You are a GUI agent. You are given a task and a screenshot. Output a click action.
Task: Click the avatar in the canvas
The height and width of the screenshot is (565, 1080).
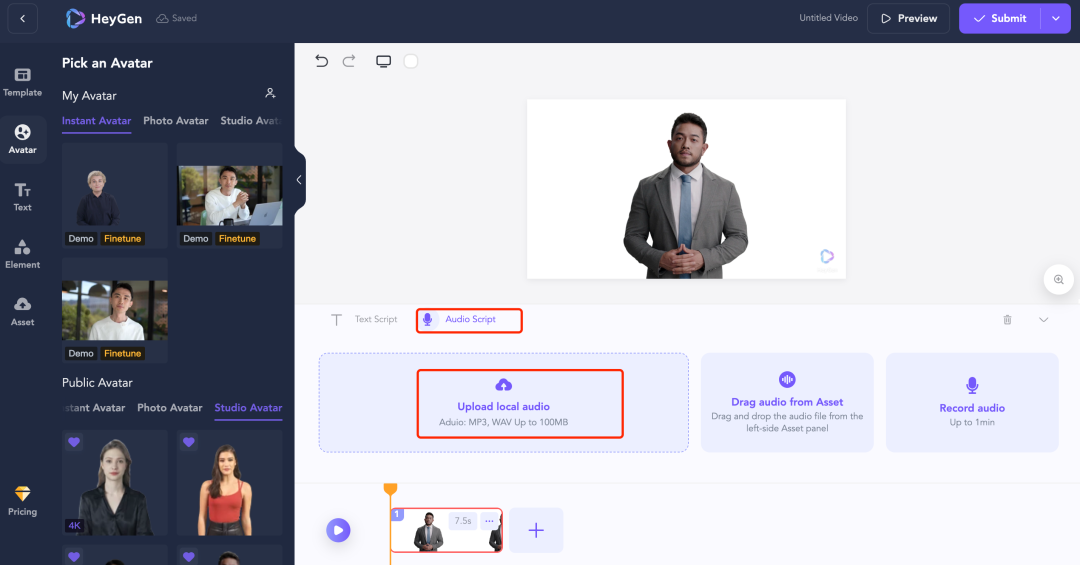685,196
